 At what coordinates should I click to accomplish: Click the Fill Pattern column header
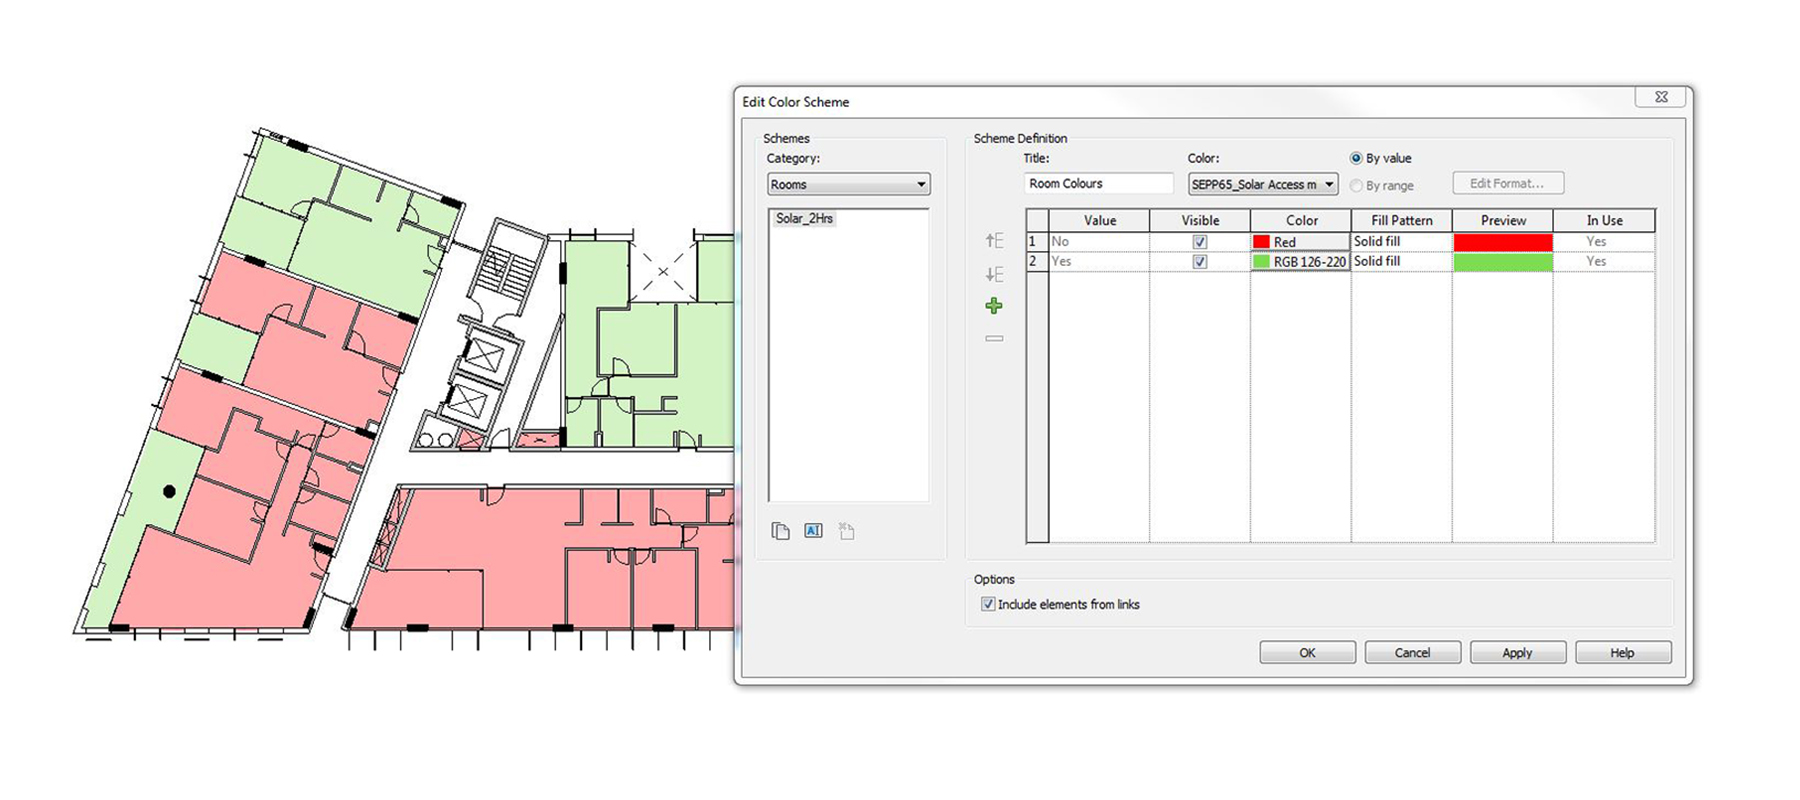point(1402,220)
